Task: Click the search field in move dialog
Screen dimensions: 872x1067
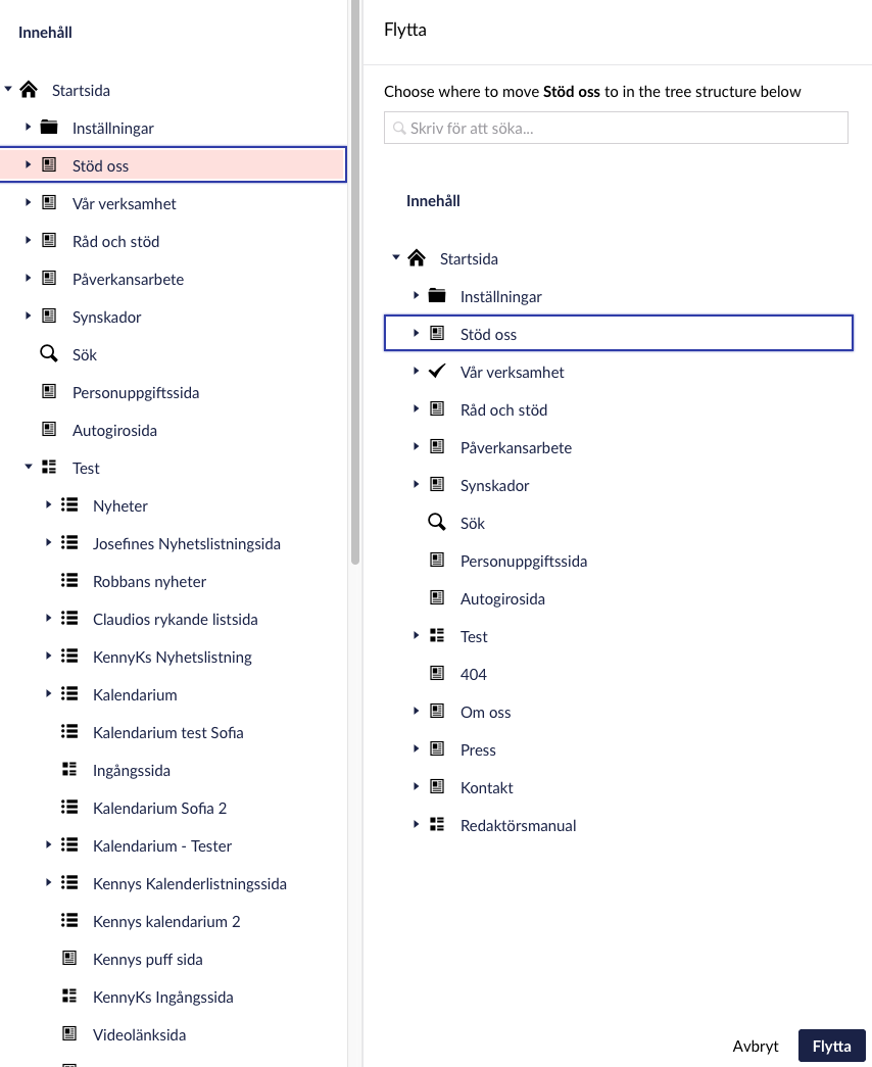Action: coord(616,128)
